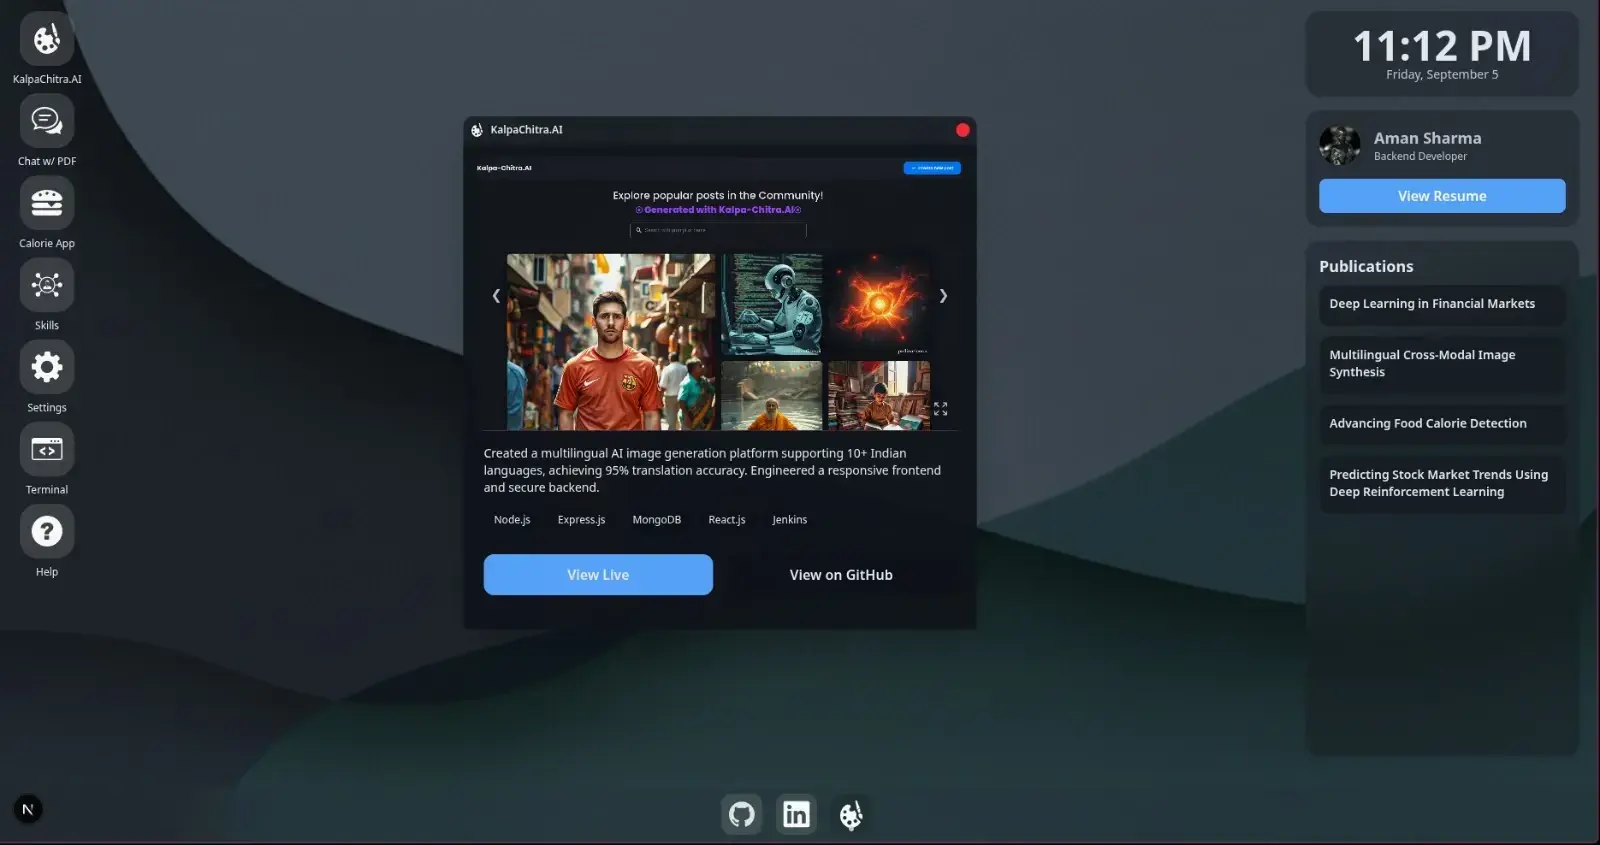1600x845 pixels.
Task: Open the KalpaChitra.AI desktop icon
Action: (x=47, y=40)
